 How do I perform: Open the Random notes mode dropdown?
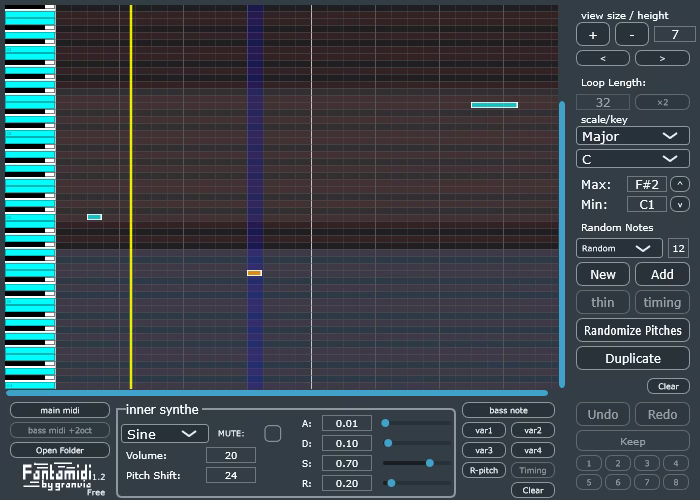point(619,248)
